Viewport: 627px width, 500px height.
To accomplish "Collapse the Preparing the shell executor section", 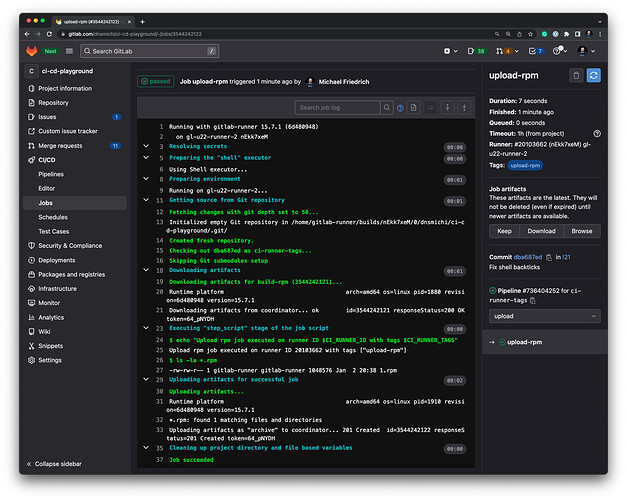I will (x=146, y=158).
